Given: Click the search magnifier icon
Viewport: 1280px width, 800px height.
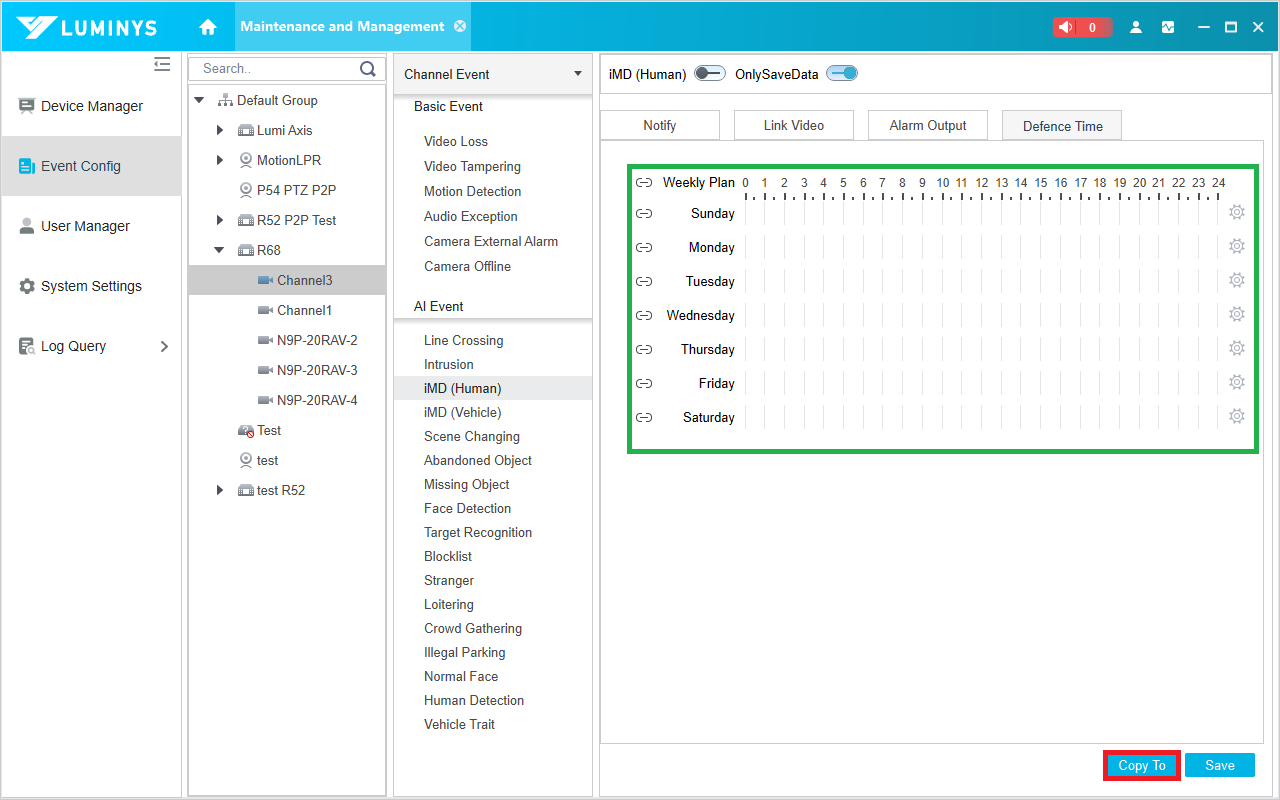Looking at the screenshot, I should (368, 69).
